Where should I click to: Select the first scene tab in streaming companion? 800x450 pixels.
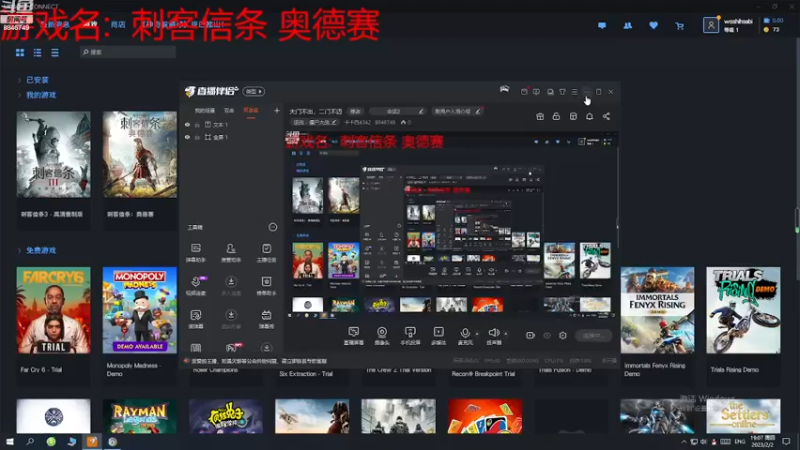pyautogui.click(x=205, y=111)
